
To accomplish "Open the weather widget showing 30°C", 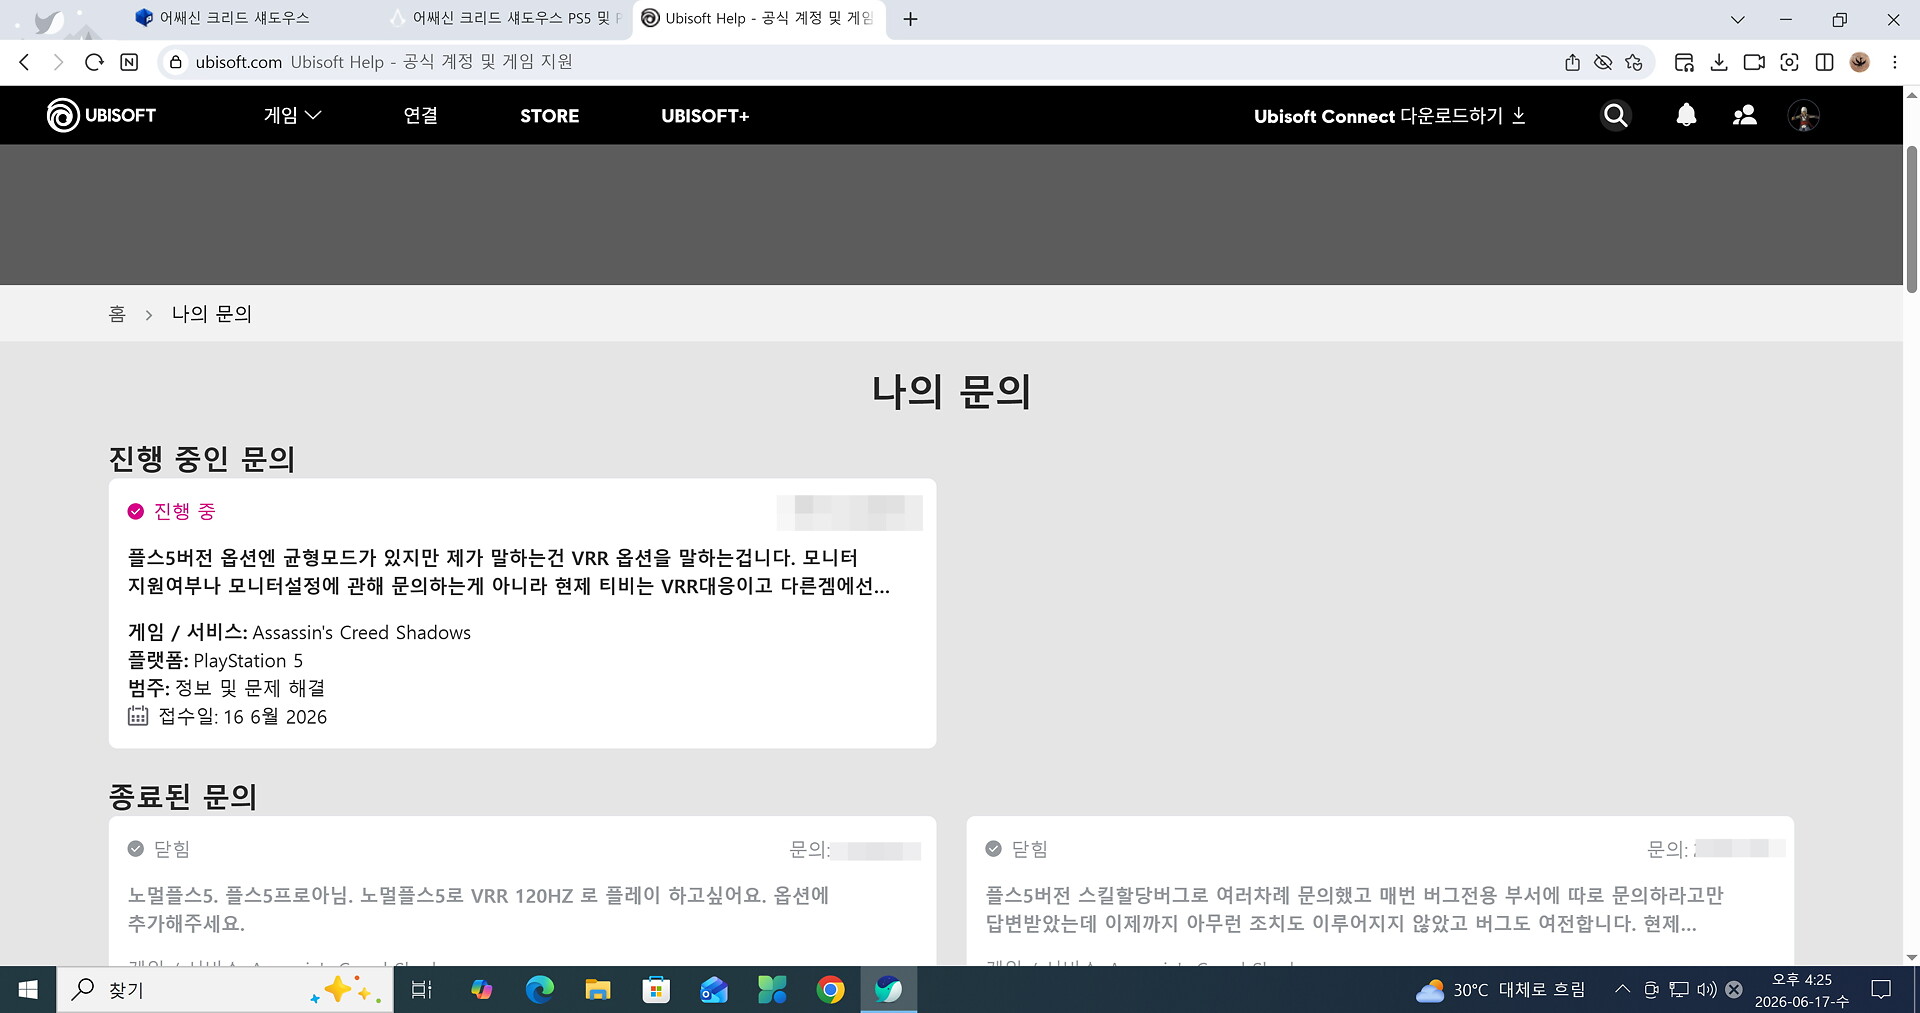I will tap(1500, 990).
